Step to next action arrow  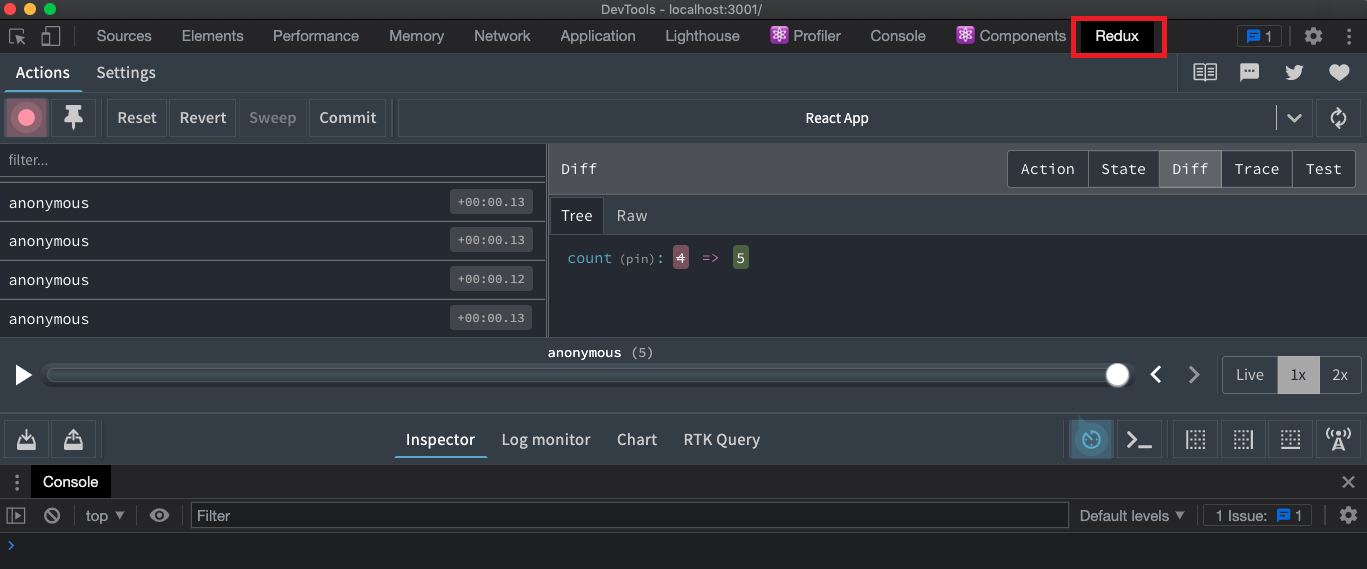[1194, 375]
